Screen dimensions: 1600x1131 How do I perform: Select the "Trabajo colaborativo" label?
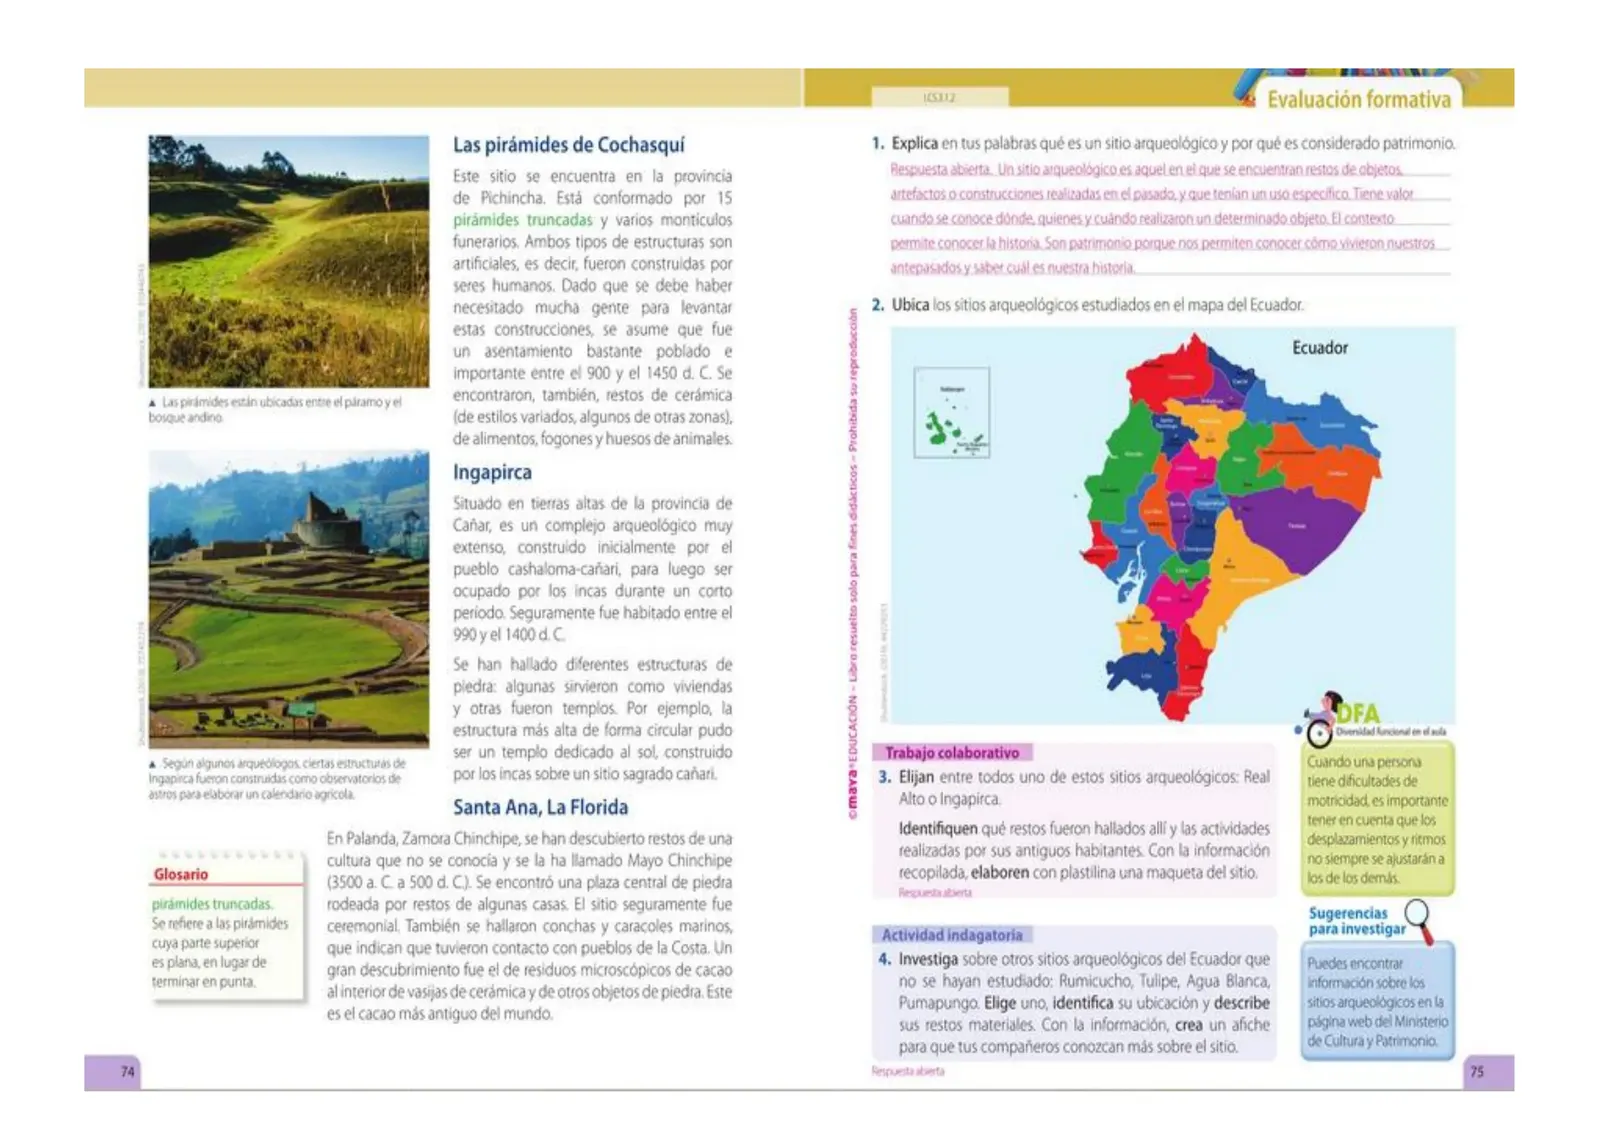pos(952,753)
